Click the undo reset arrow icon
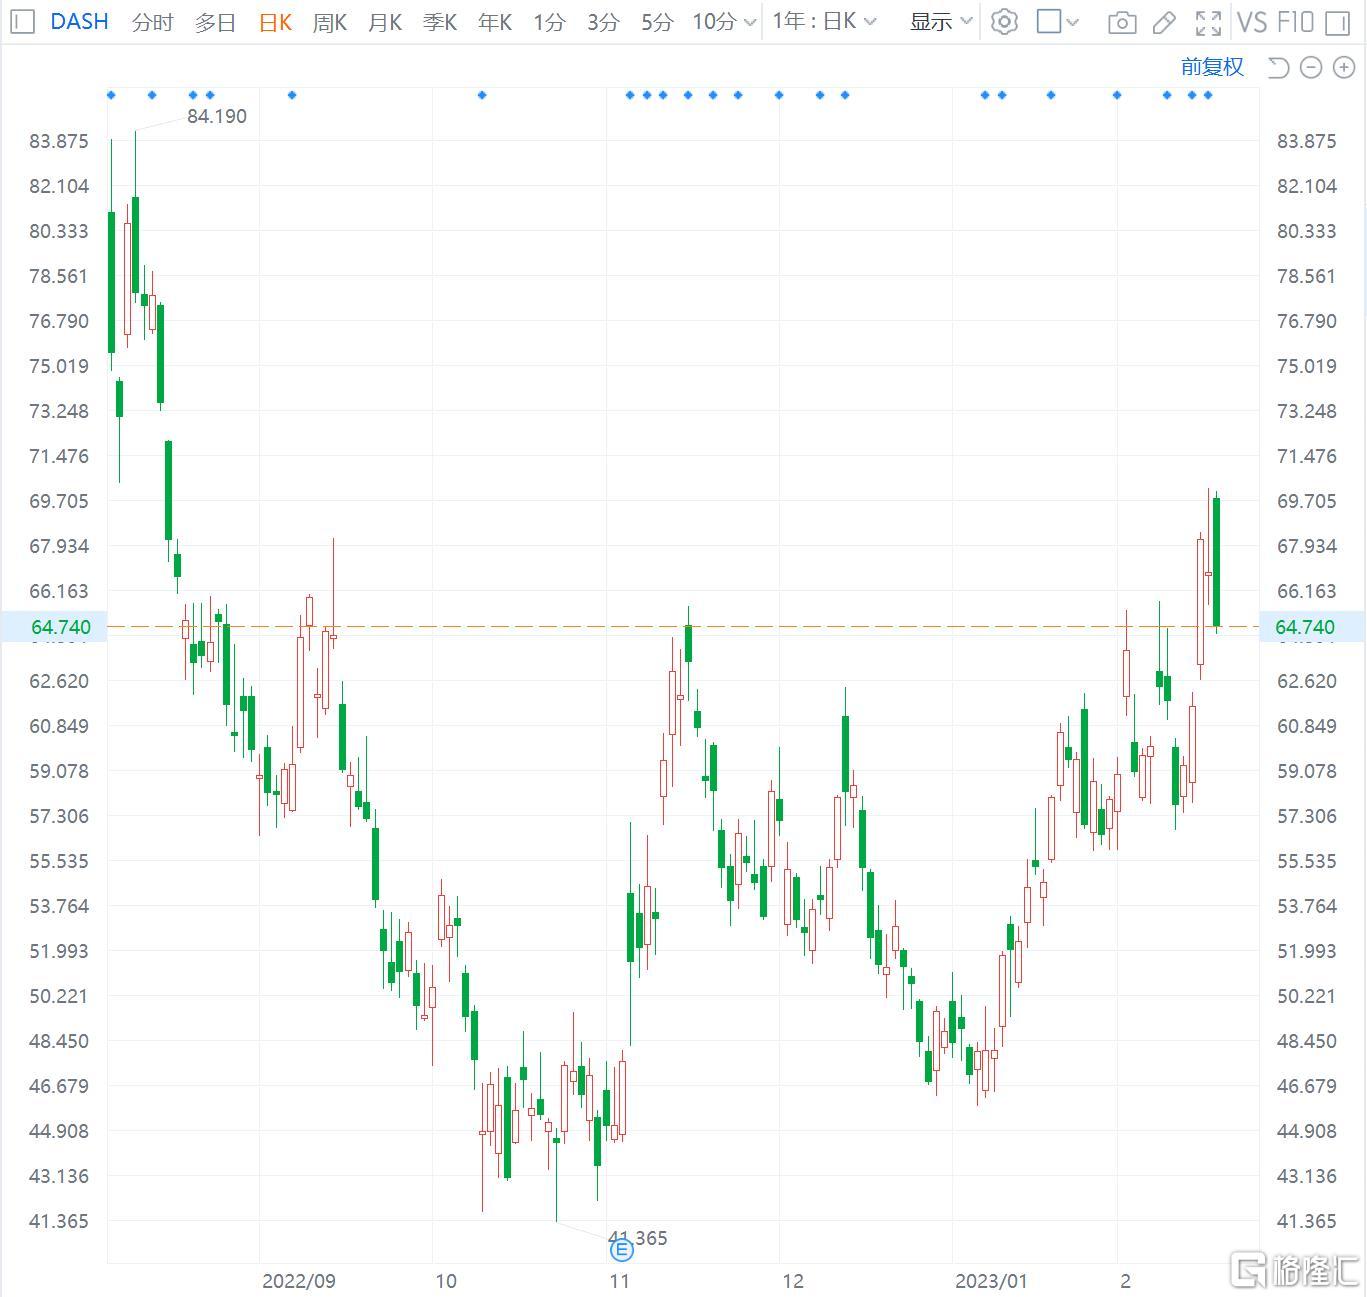The width and height of the screenshot is (1367, 1297). pyautogui.click(x=1278, y=67)
